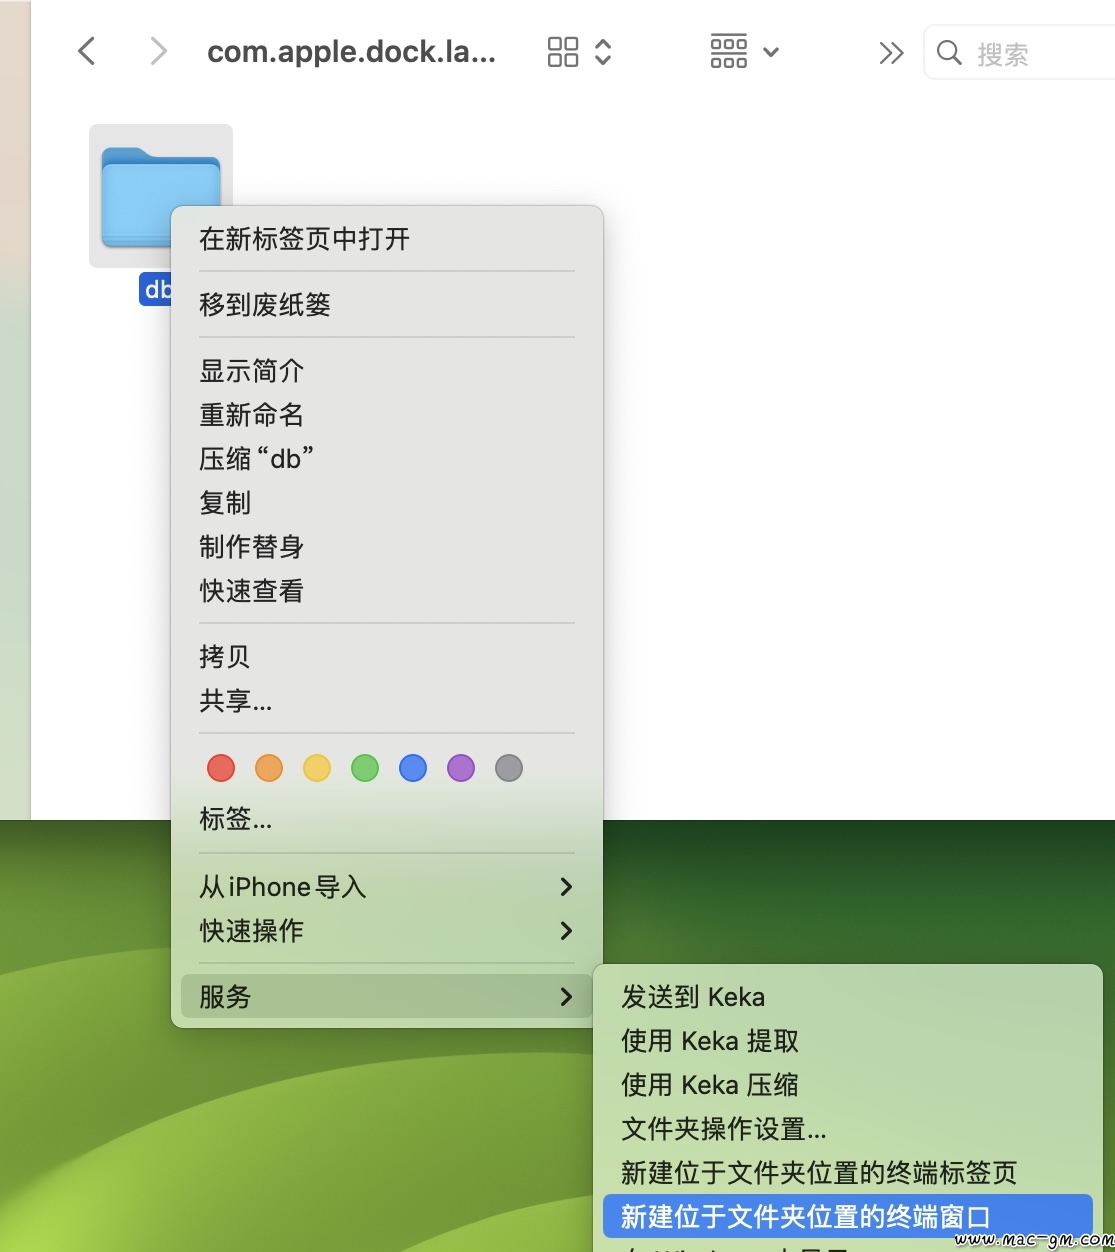This screenshot has height=1252, width=1115.
Task: Choose 使用 Keka 提取 service
Action: 848,1041
